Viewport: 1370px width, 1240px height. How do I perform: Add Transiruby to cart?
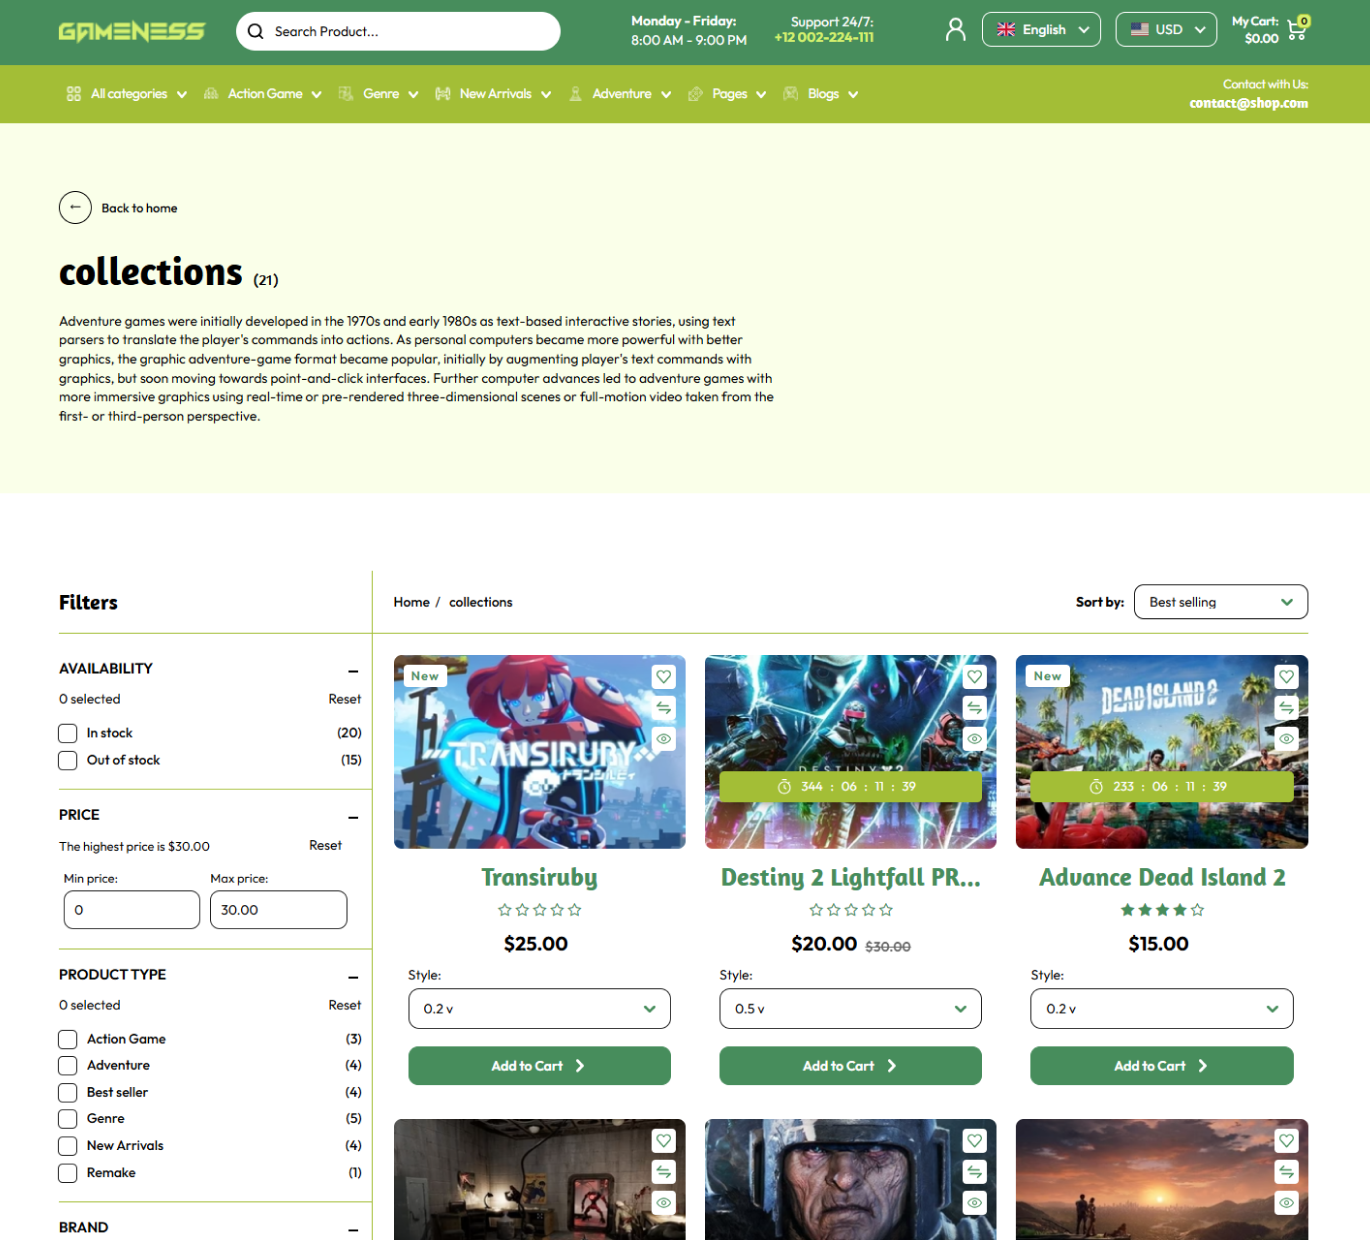click(540, 1066)
